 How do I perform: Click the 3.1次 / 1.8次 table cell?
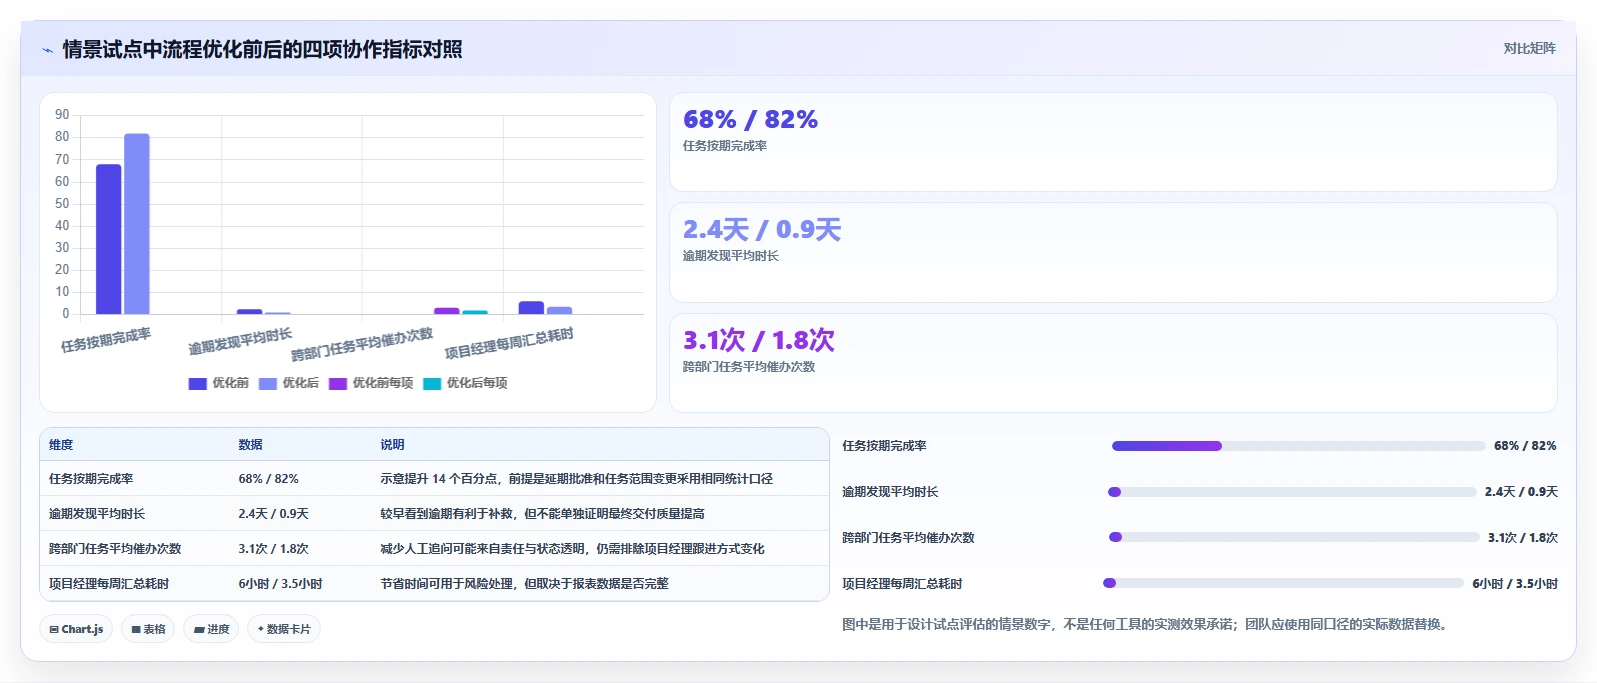pyautogui.click(x=273, y=549)
